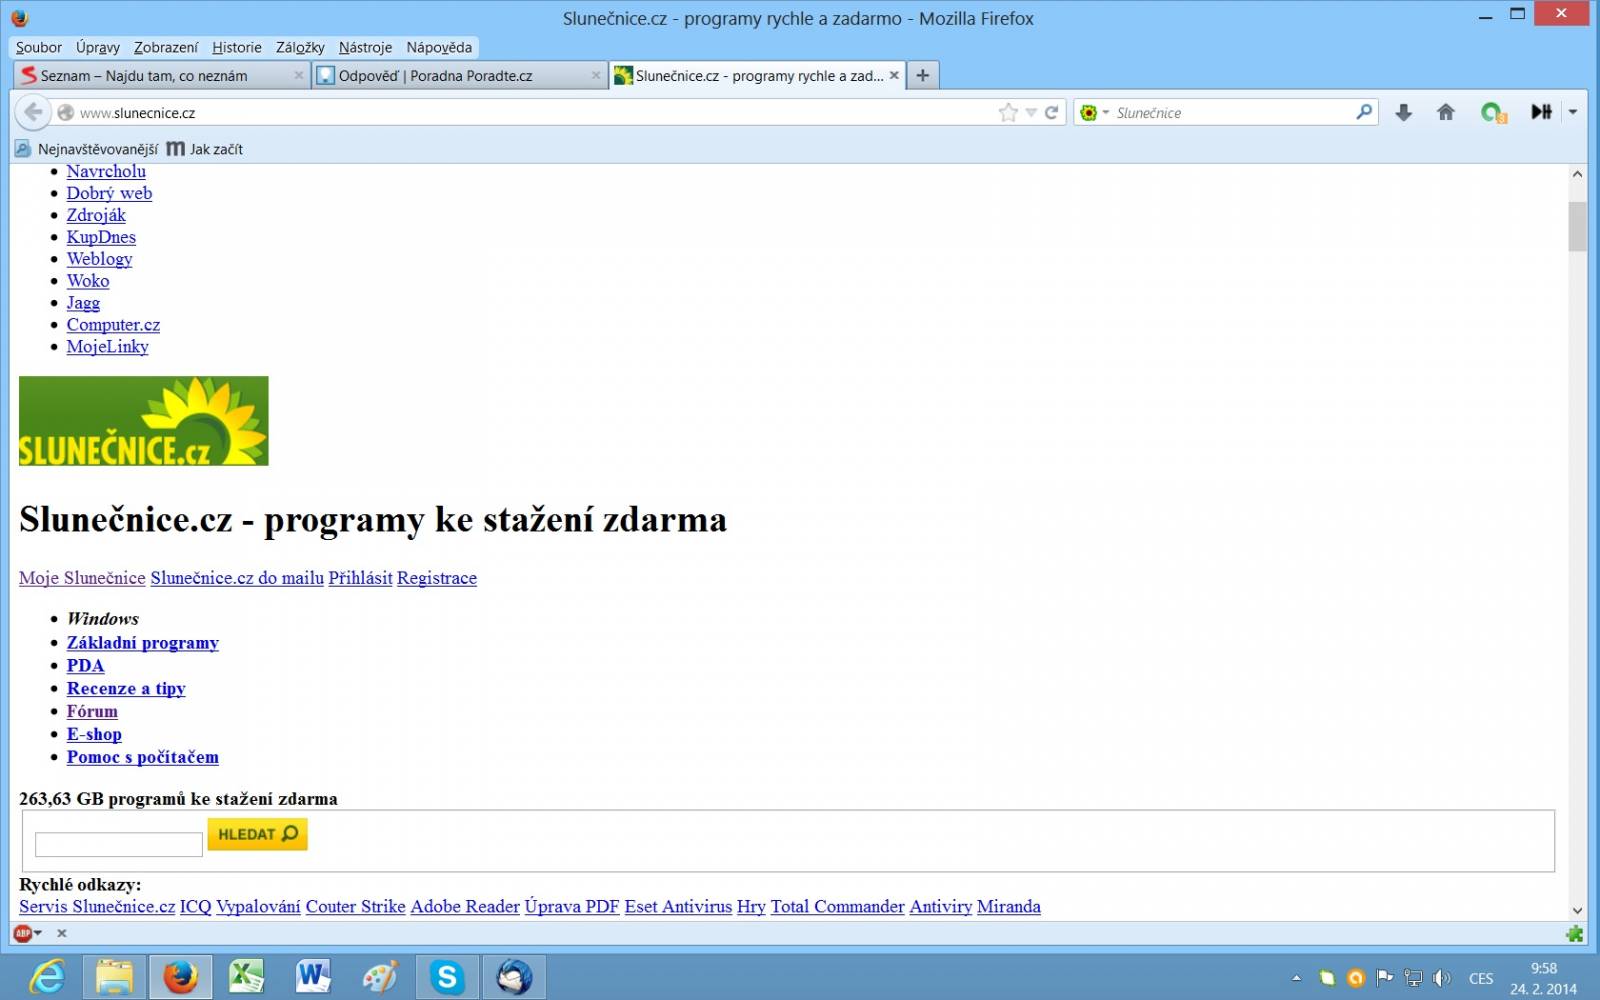Click the Přihlásit link
This screenshot has height=1000, width=1600.
click(x=360, y=578)
